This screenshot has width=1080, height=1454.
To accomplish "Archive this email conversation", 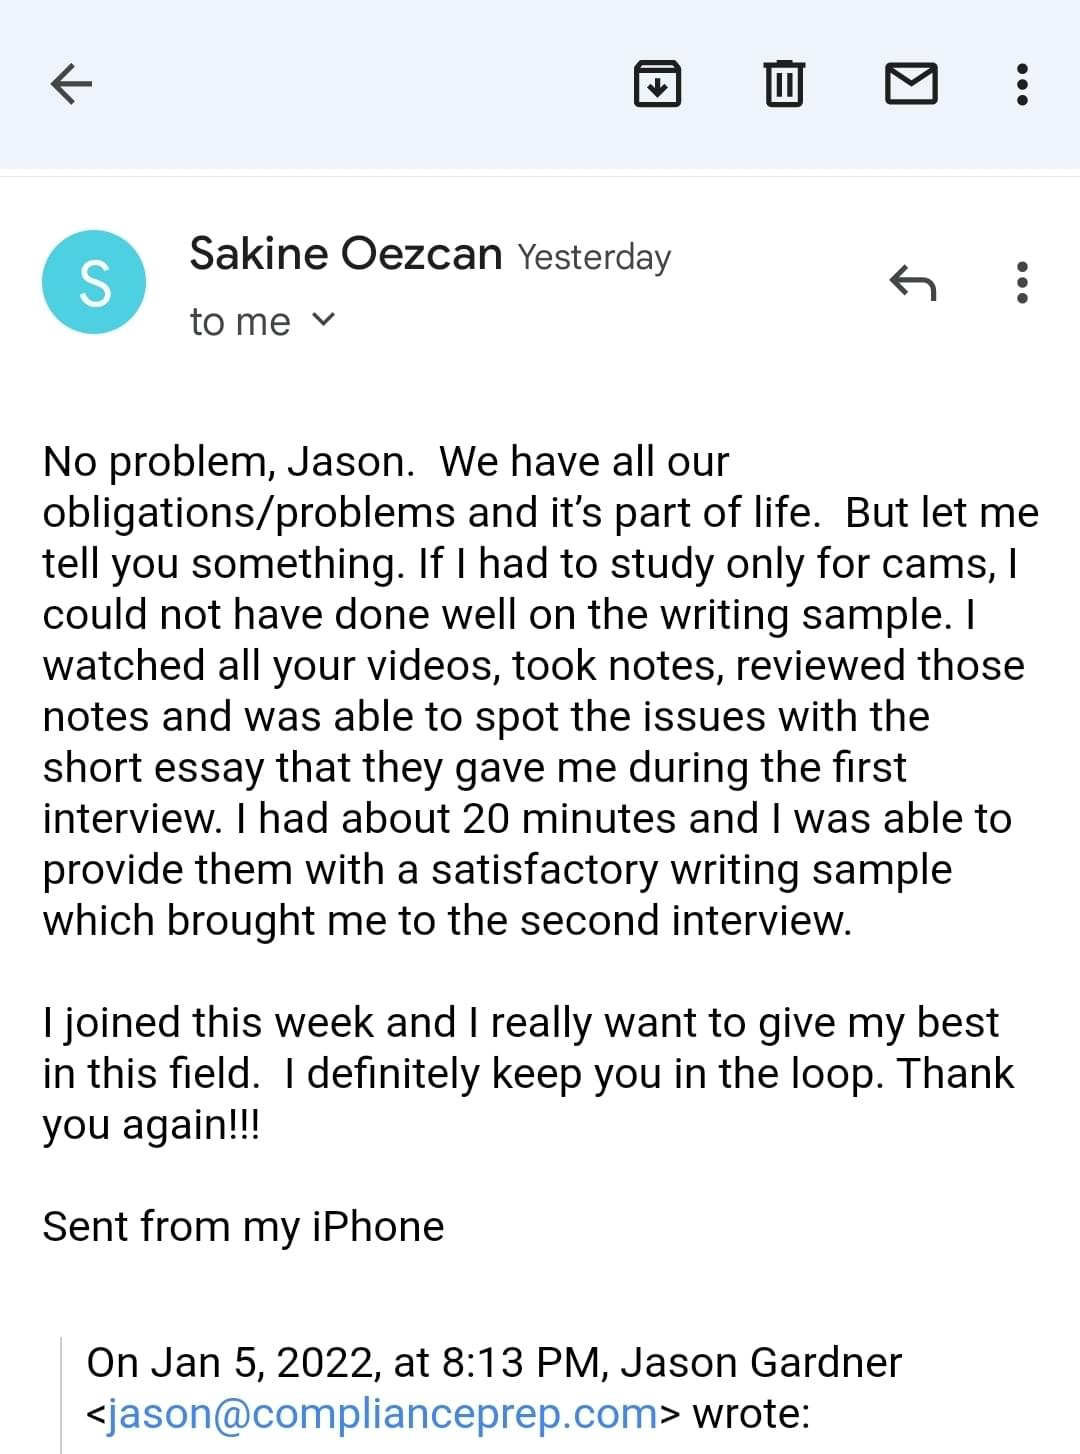I will tap(657, 84).
